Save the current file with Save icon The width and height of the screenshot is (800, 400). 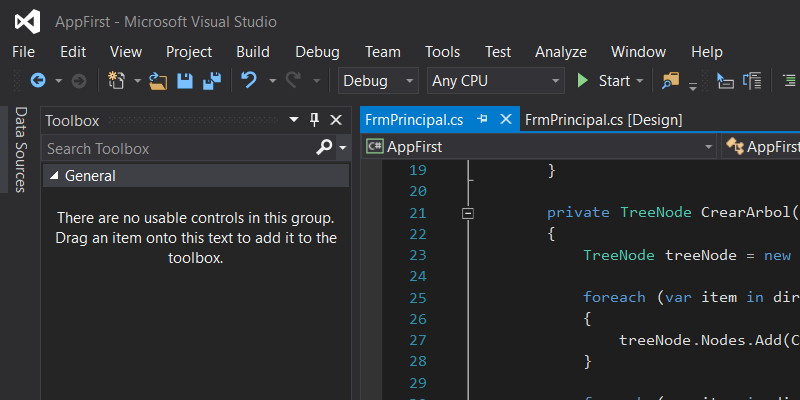coord(185,81)
